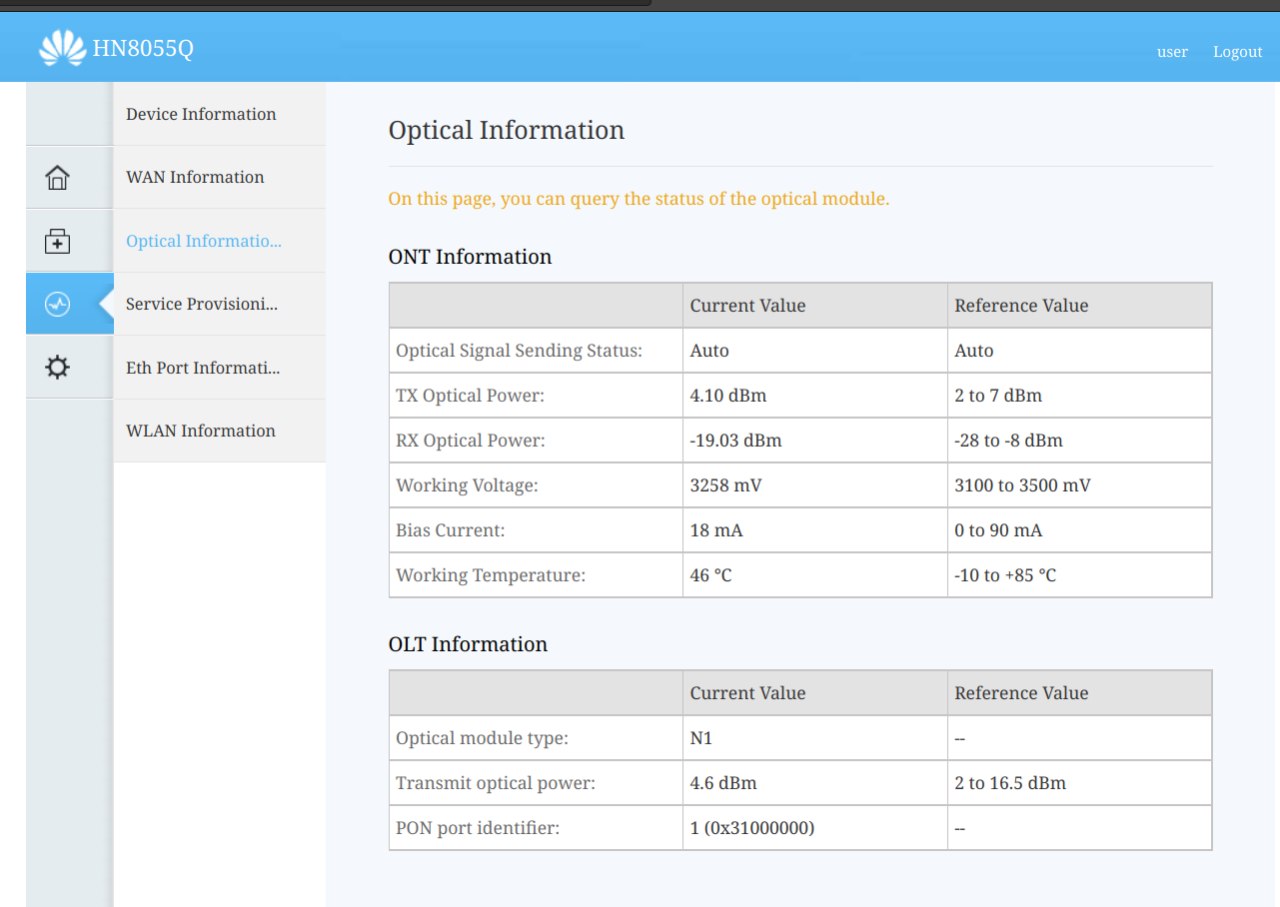Select the system status monitor icon
This screenshot has width=1280, height=907.
58,304
